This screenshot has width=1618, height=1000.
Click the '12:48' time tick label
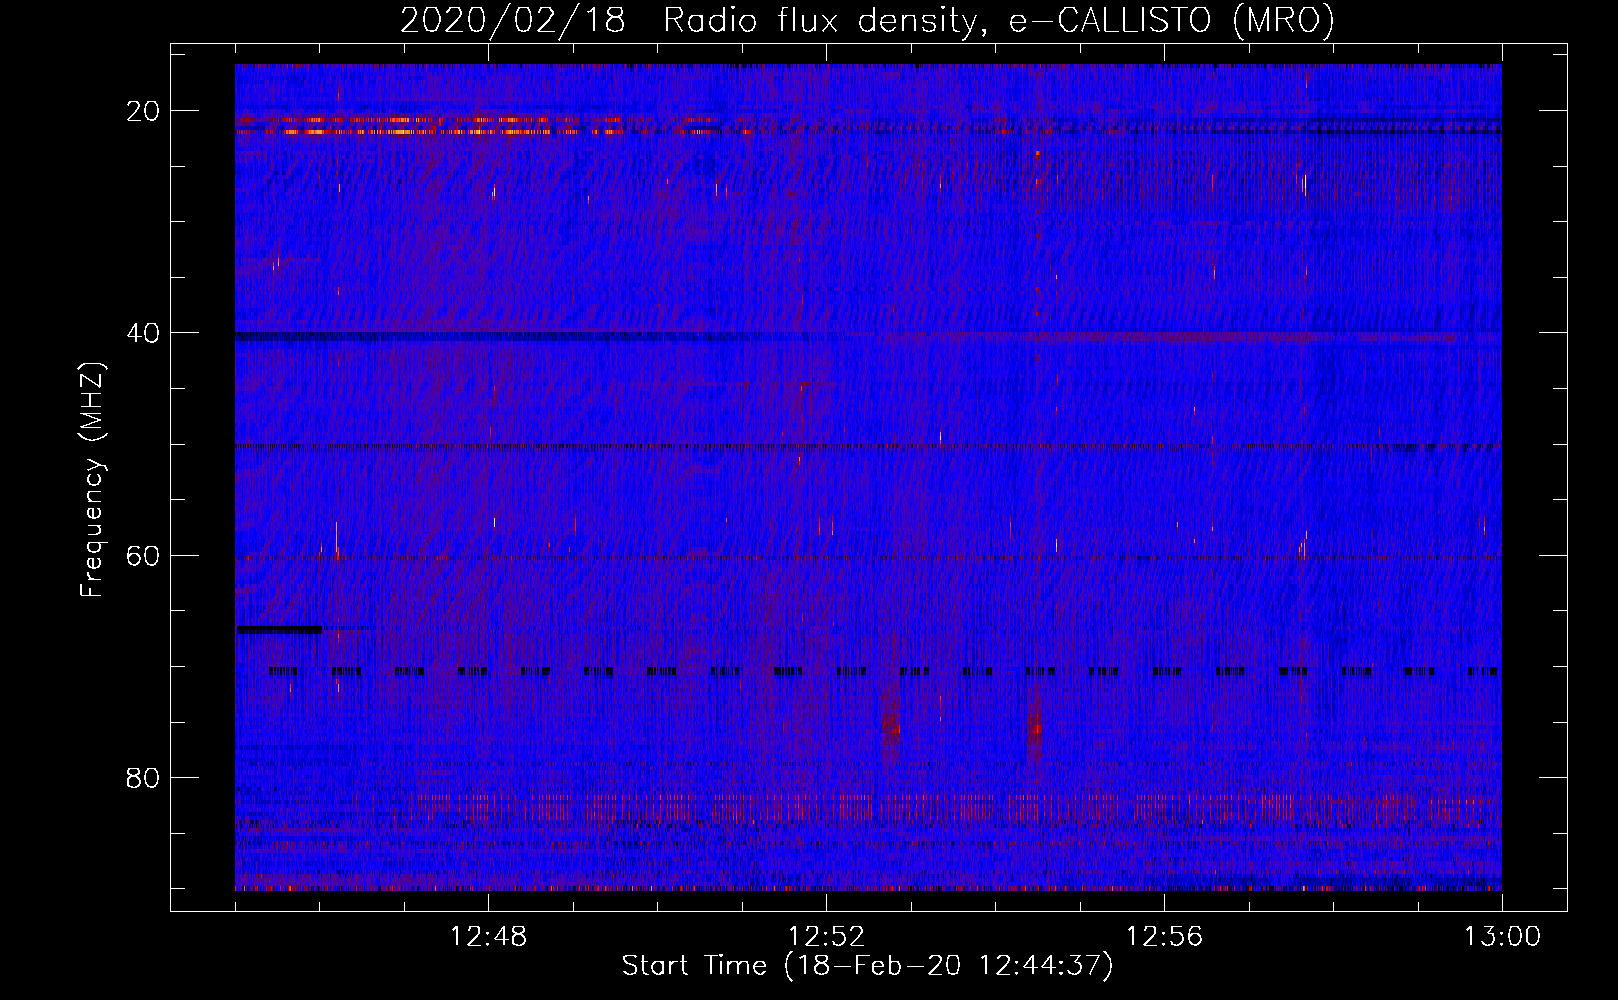[x=488, y=937]
